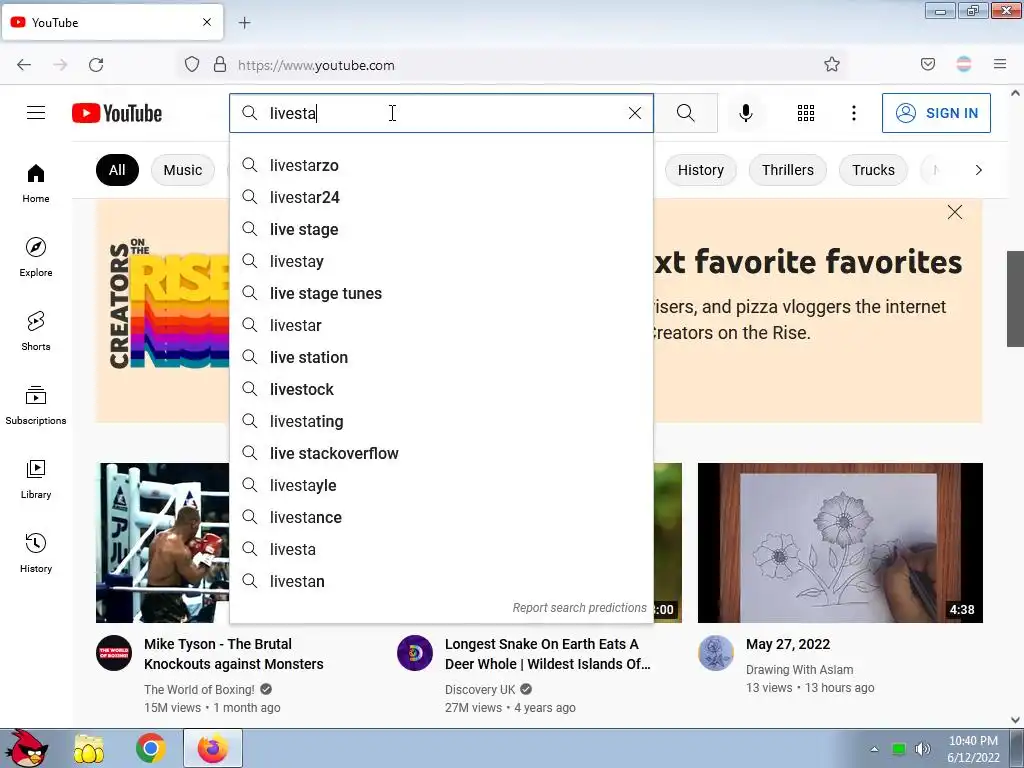Viewport: 1024px width, 768px height.
Task: Open Discovery UK channel name
Action: point(480,690)
